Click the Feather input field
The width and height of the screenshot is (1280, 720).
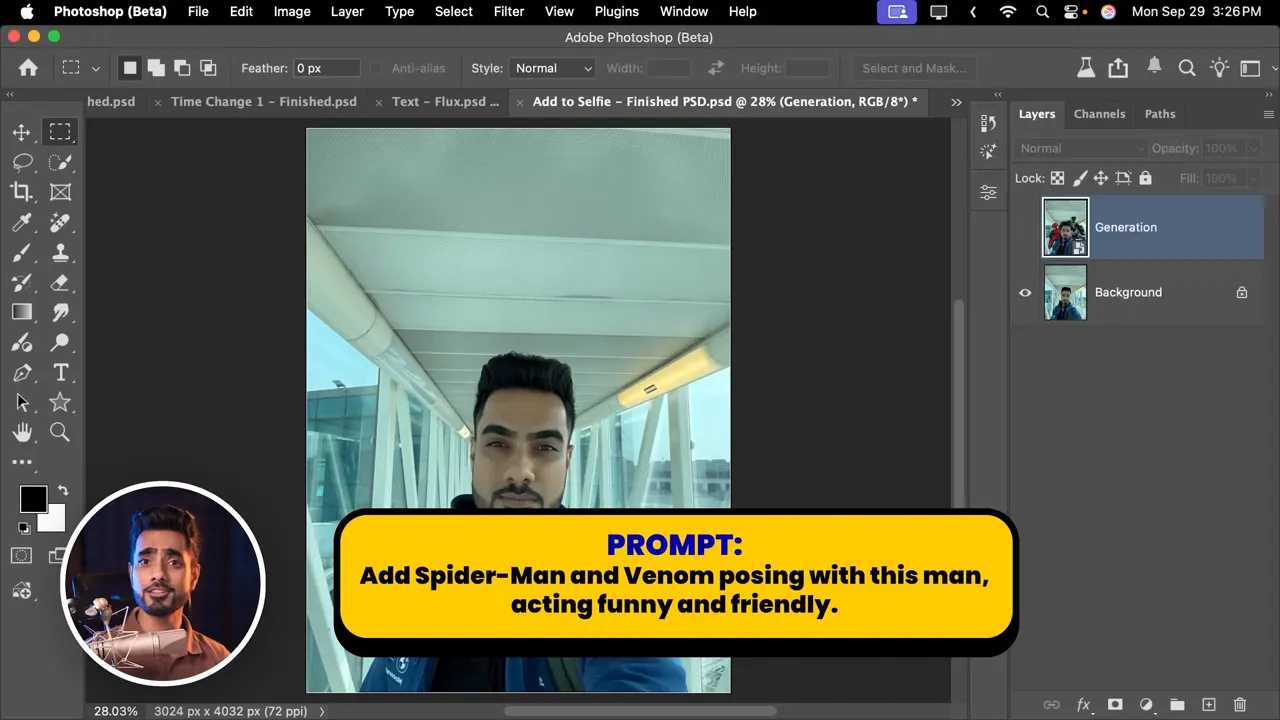[x=326, y=68]
